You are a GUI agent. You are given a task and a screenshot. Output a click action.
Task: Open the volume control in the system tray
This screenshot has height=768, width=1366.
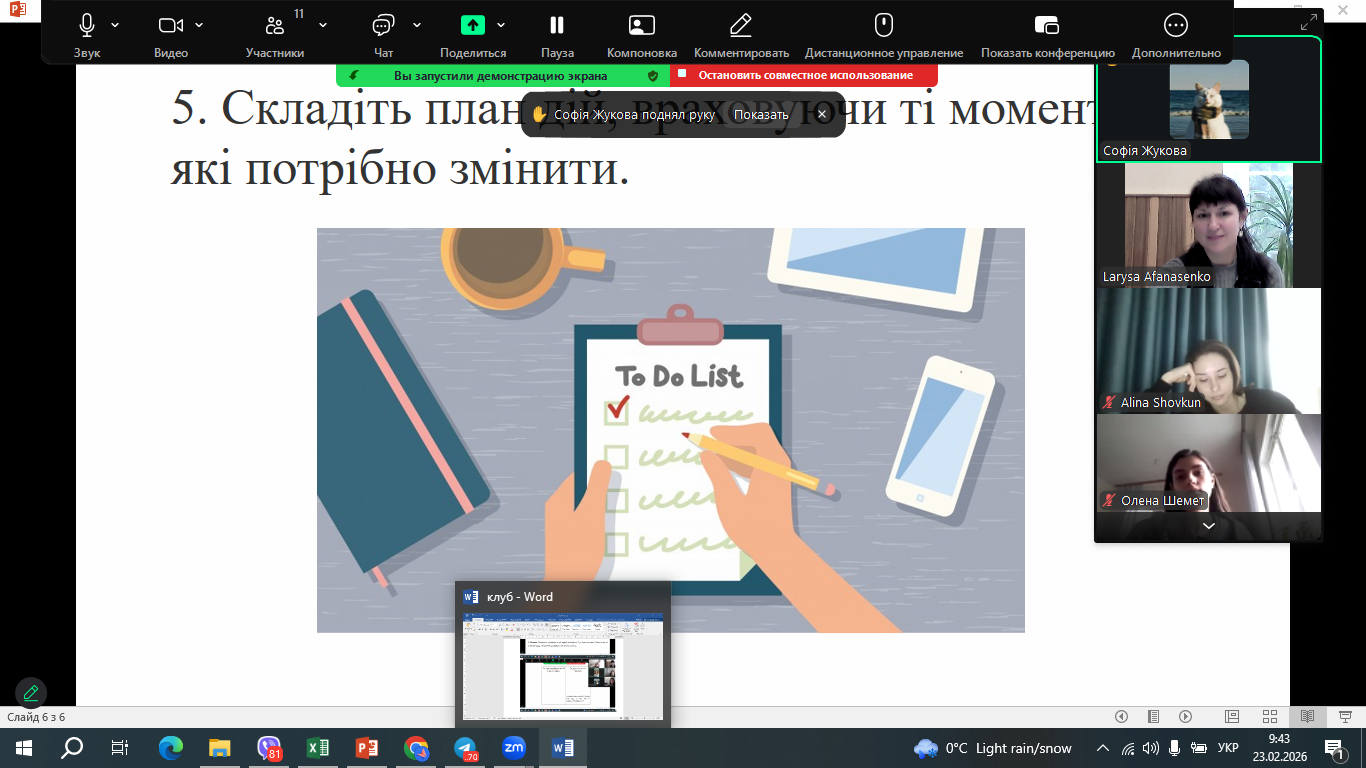[1150, 748]
